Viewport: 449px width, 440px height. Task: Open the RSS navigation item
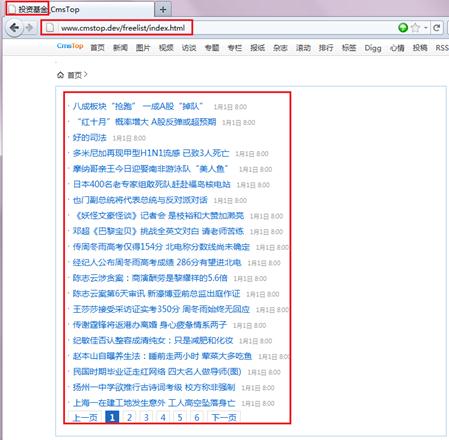click(442, 48)
